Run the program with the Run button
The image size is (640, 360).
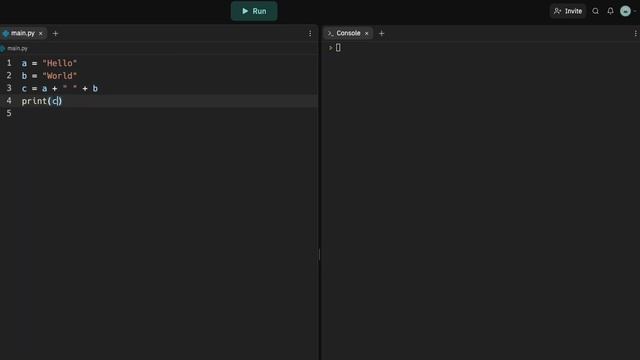254,11
